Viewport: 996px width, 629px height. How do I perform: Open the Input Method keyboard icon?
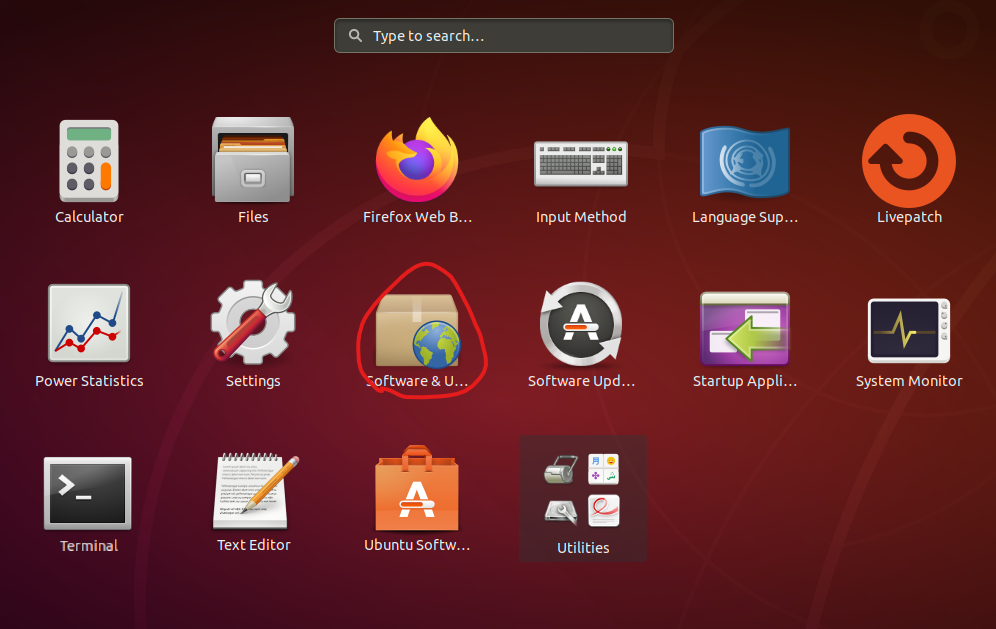click(581, 164)
